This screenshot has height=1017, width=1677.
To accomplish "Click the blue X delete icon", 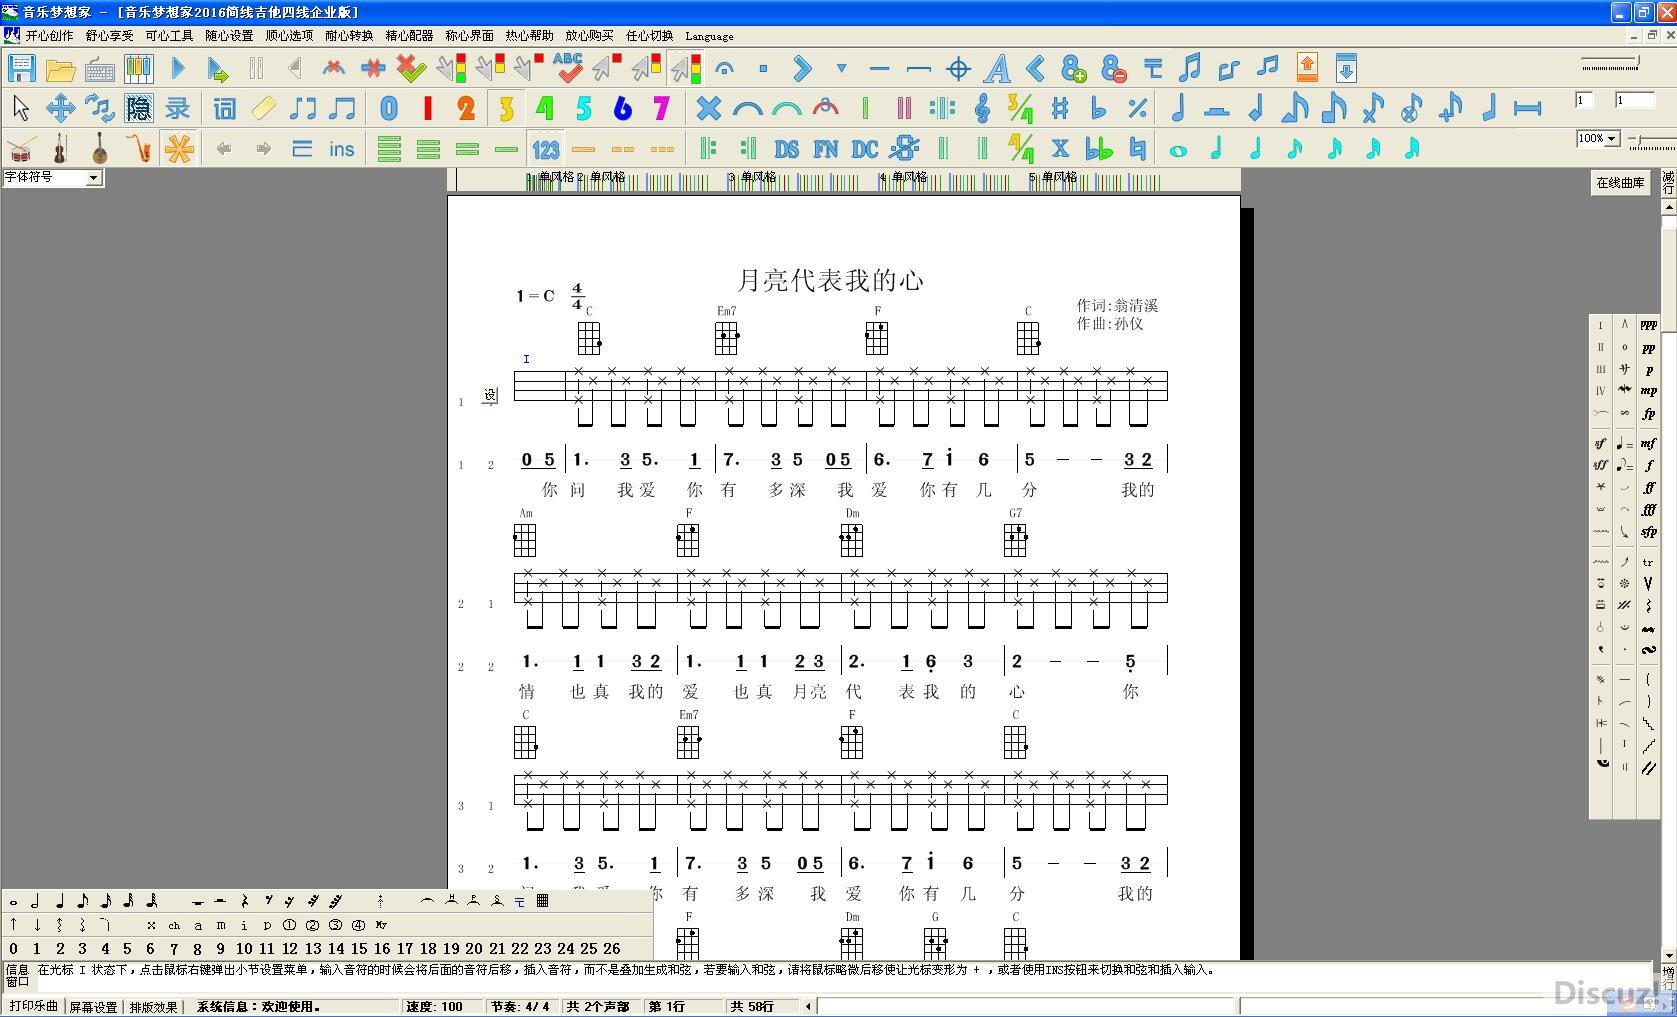I will [x=709, y=108].
